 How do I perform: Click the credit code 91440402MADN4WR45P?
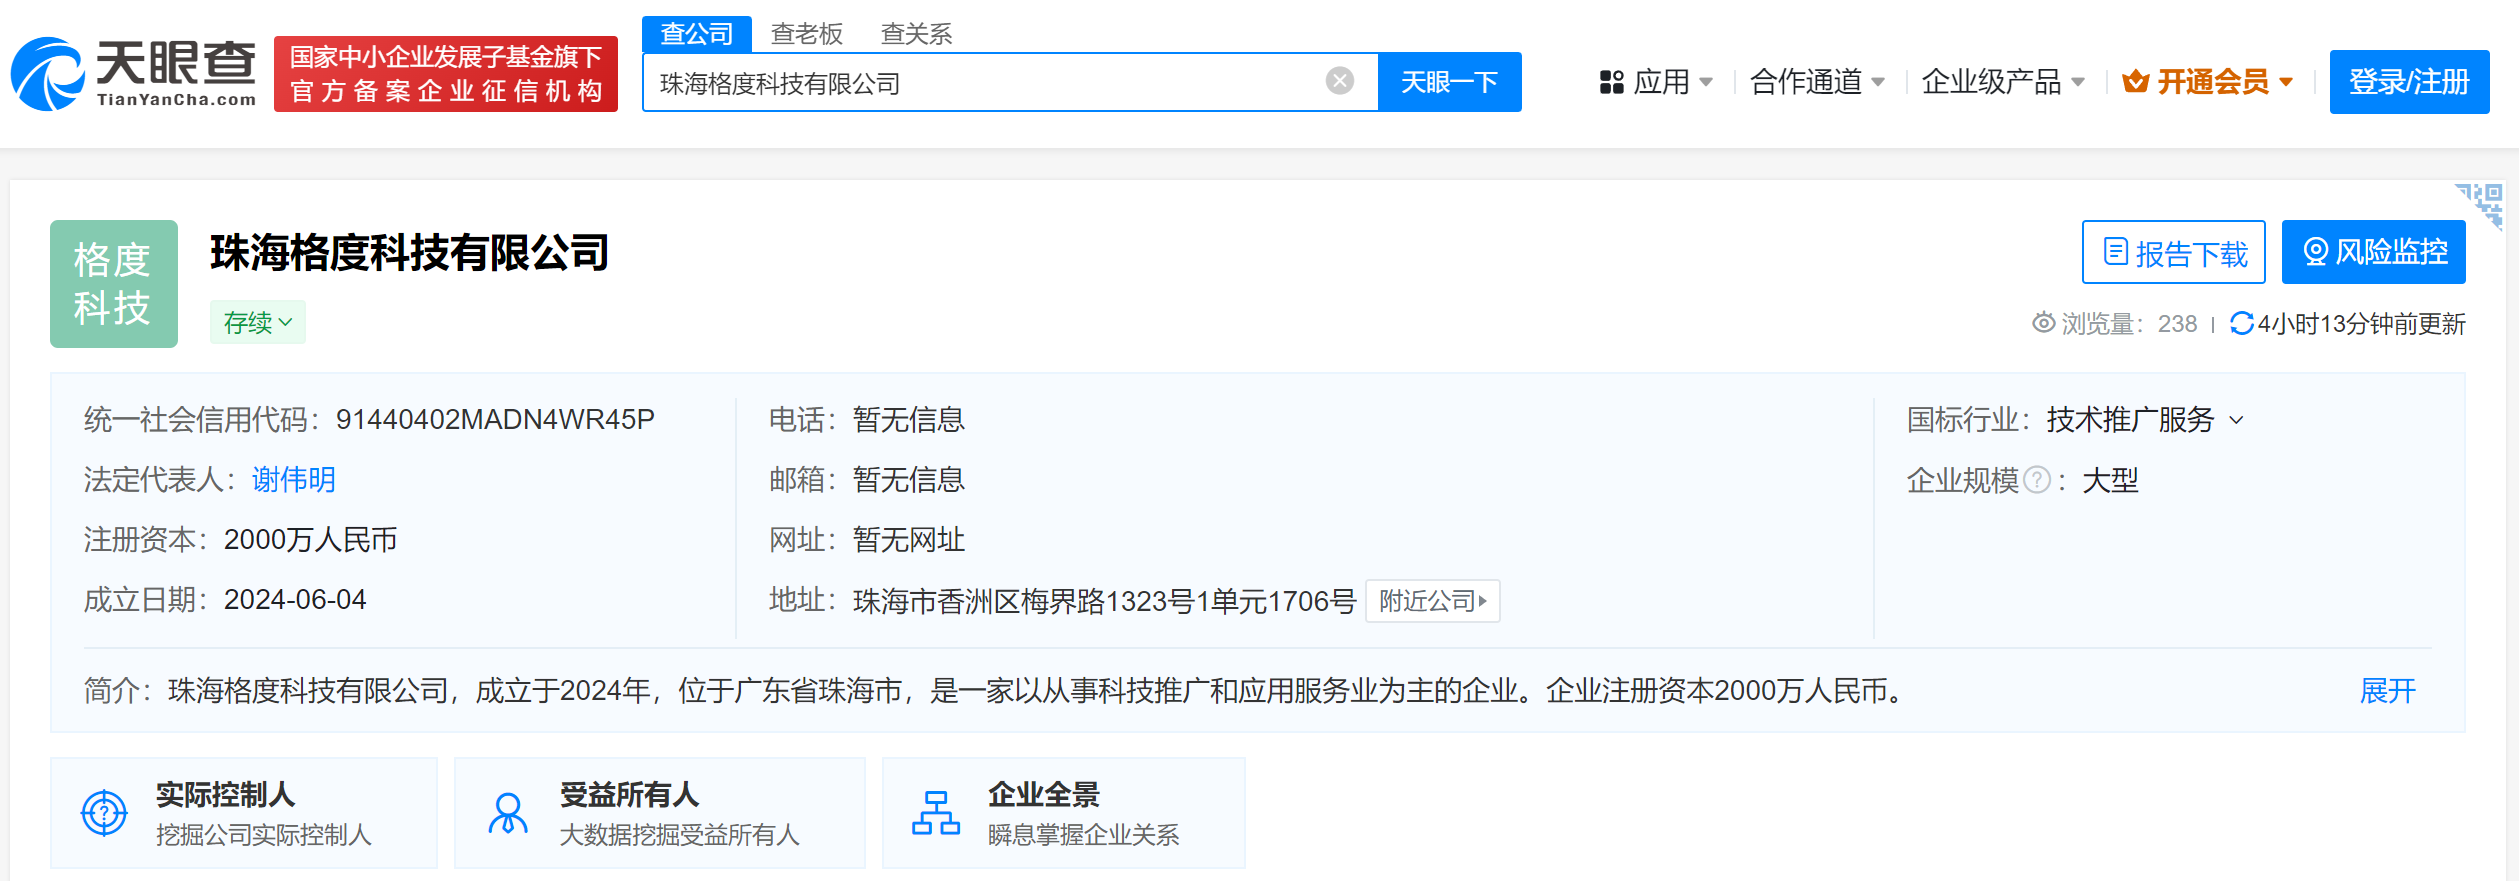[495, 420]
